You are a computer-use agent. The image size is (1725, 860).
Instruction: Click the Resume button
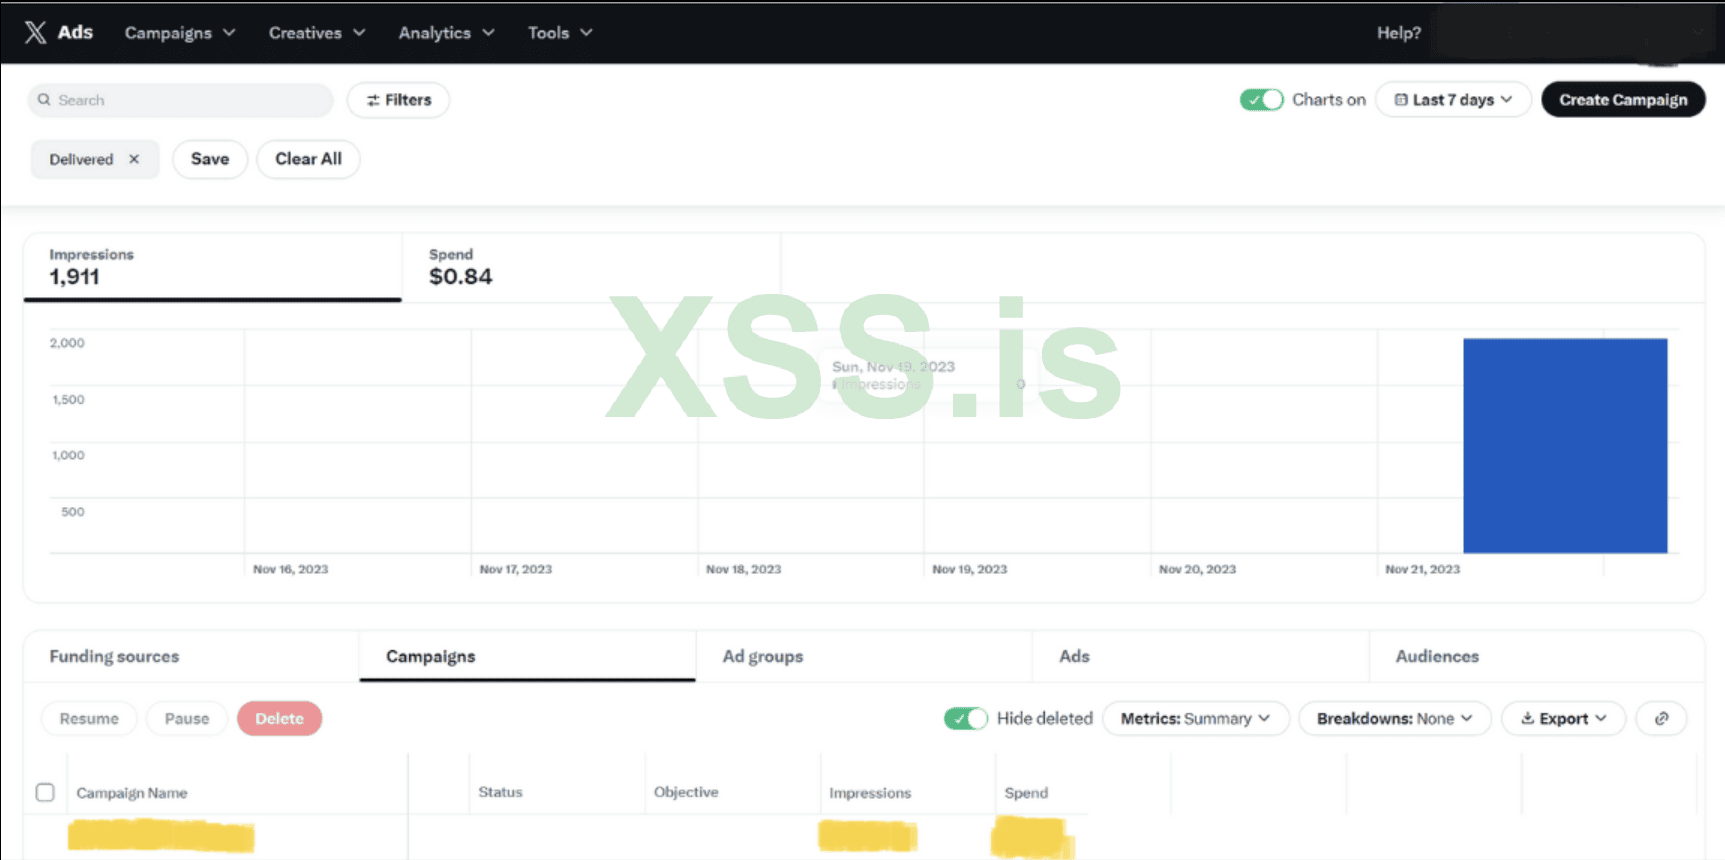[89, 719]
